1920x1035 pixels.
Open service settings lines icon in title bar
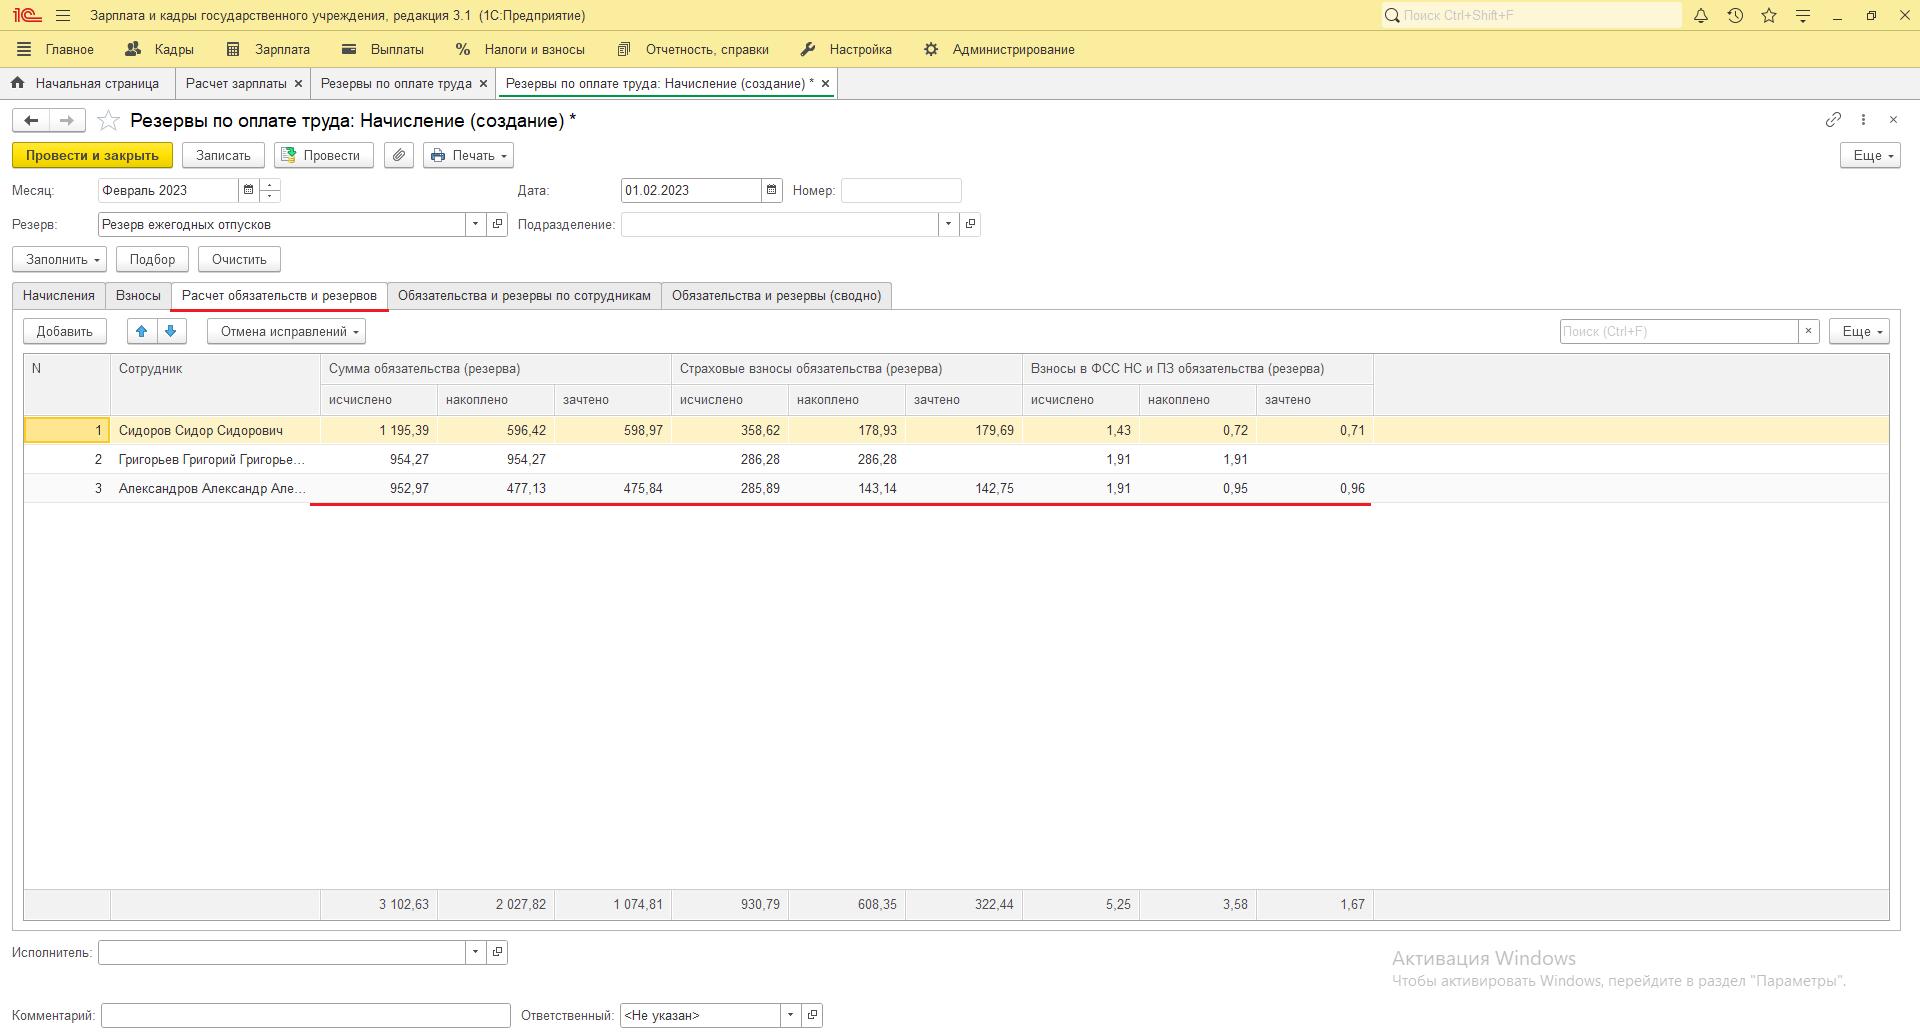point(1803,16)
